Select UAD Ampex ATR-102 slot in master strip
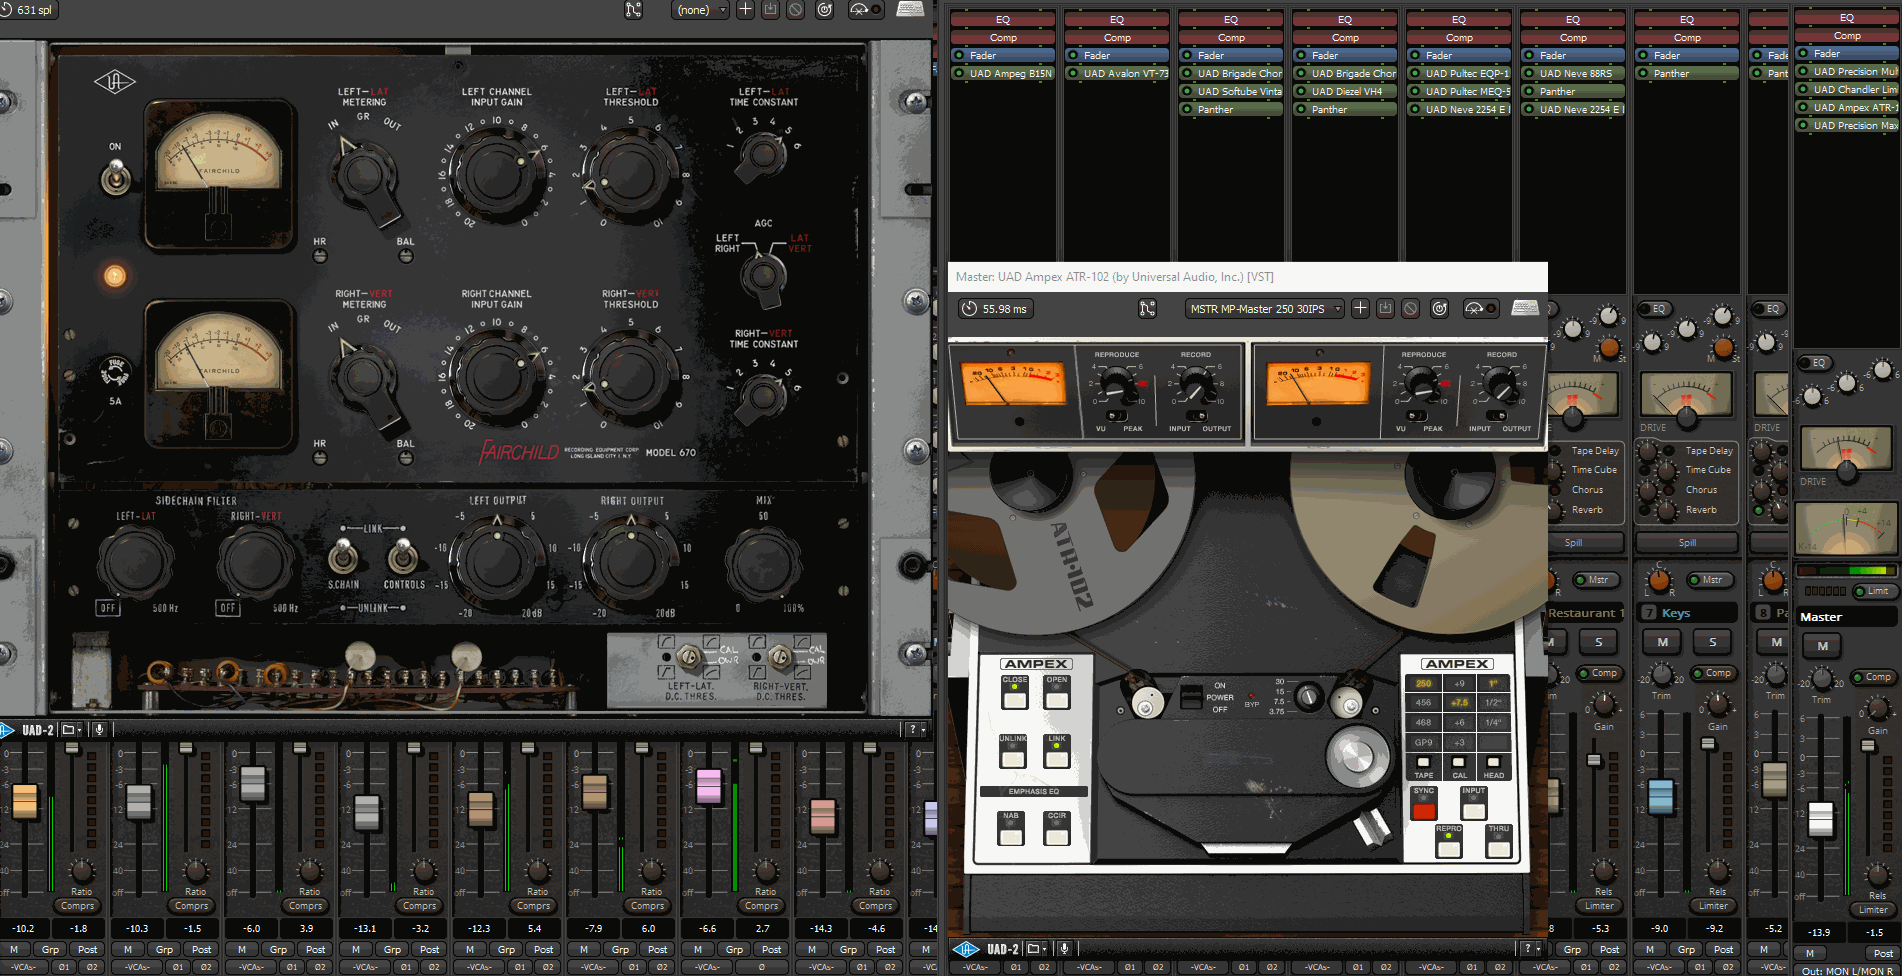The image size is (1902, 976). coord(1847,107)
